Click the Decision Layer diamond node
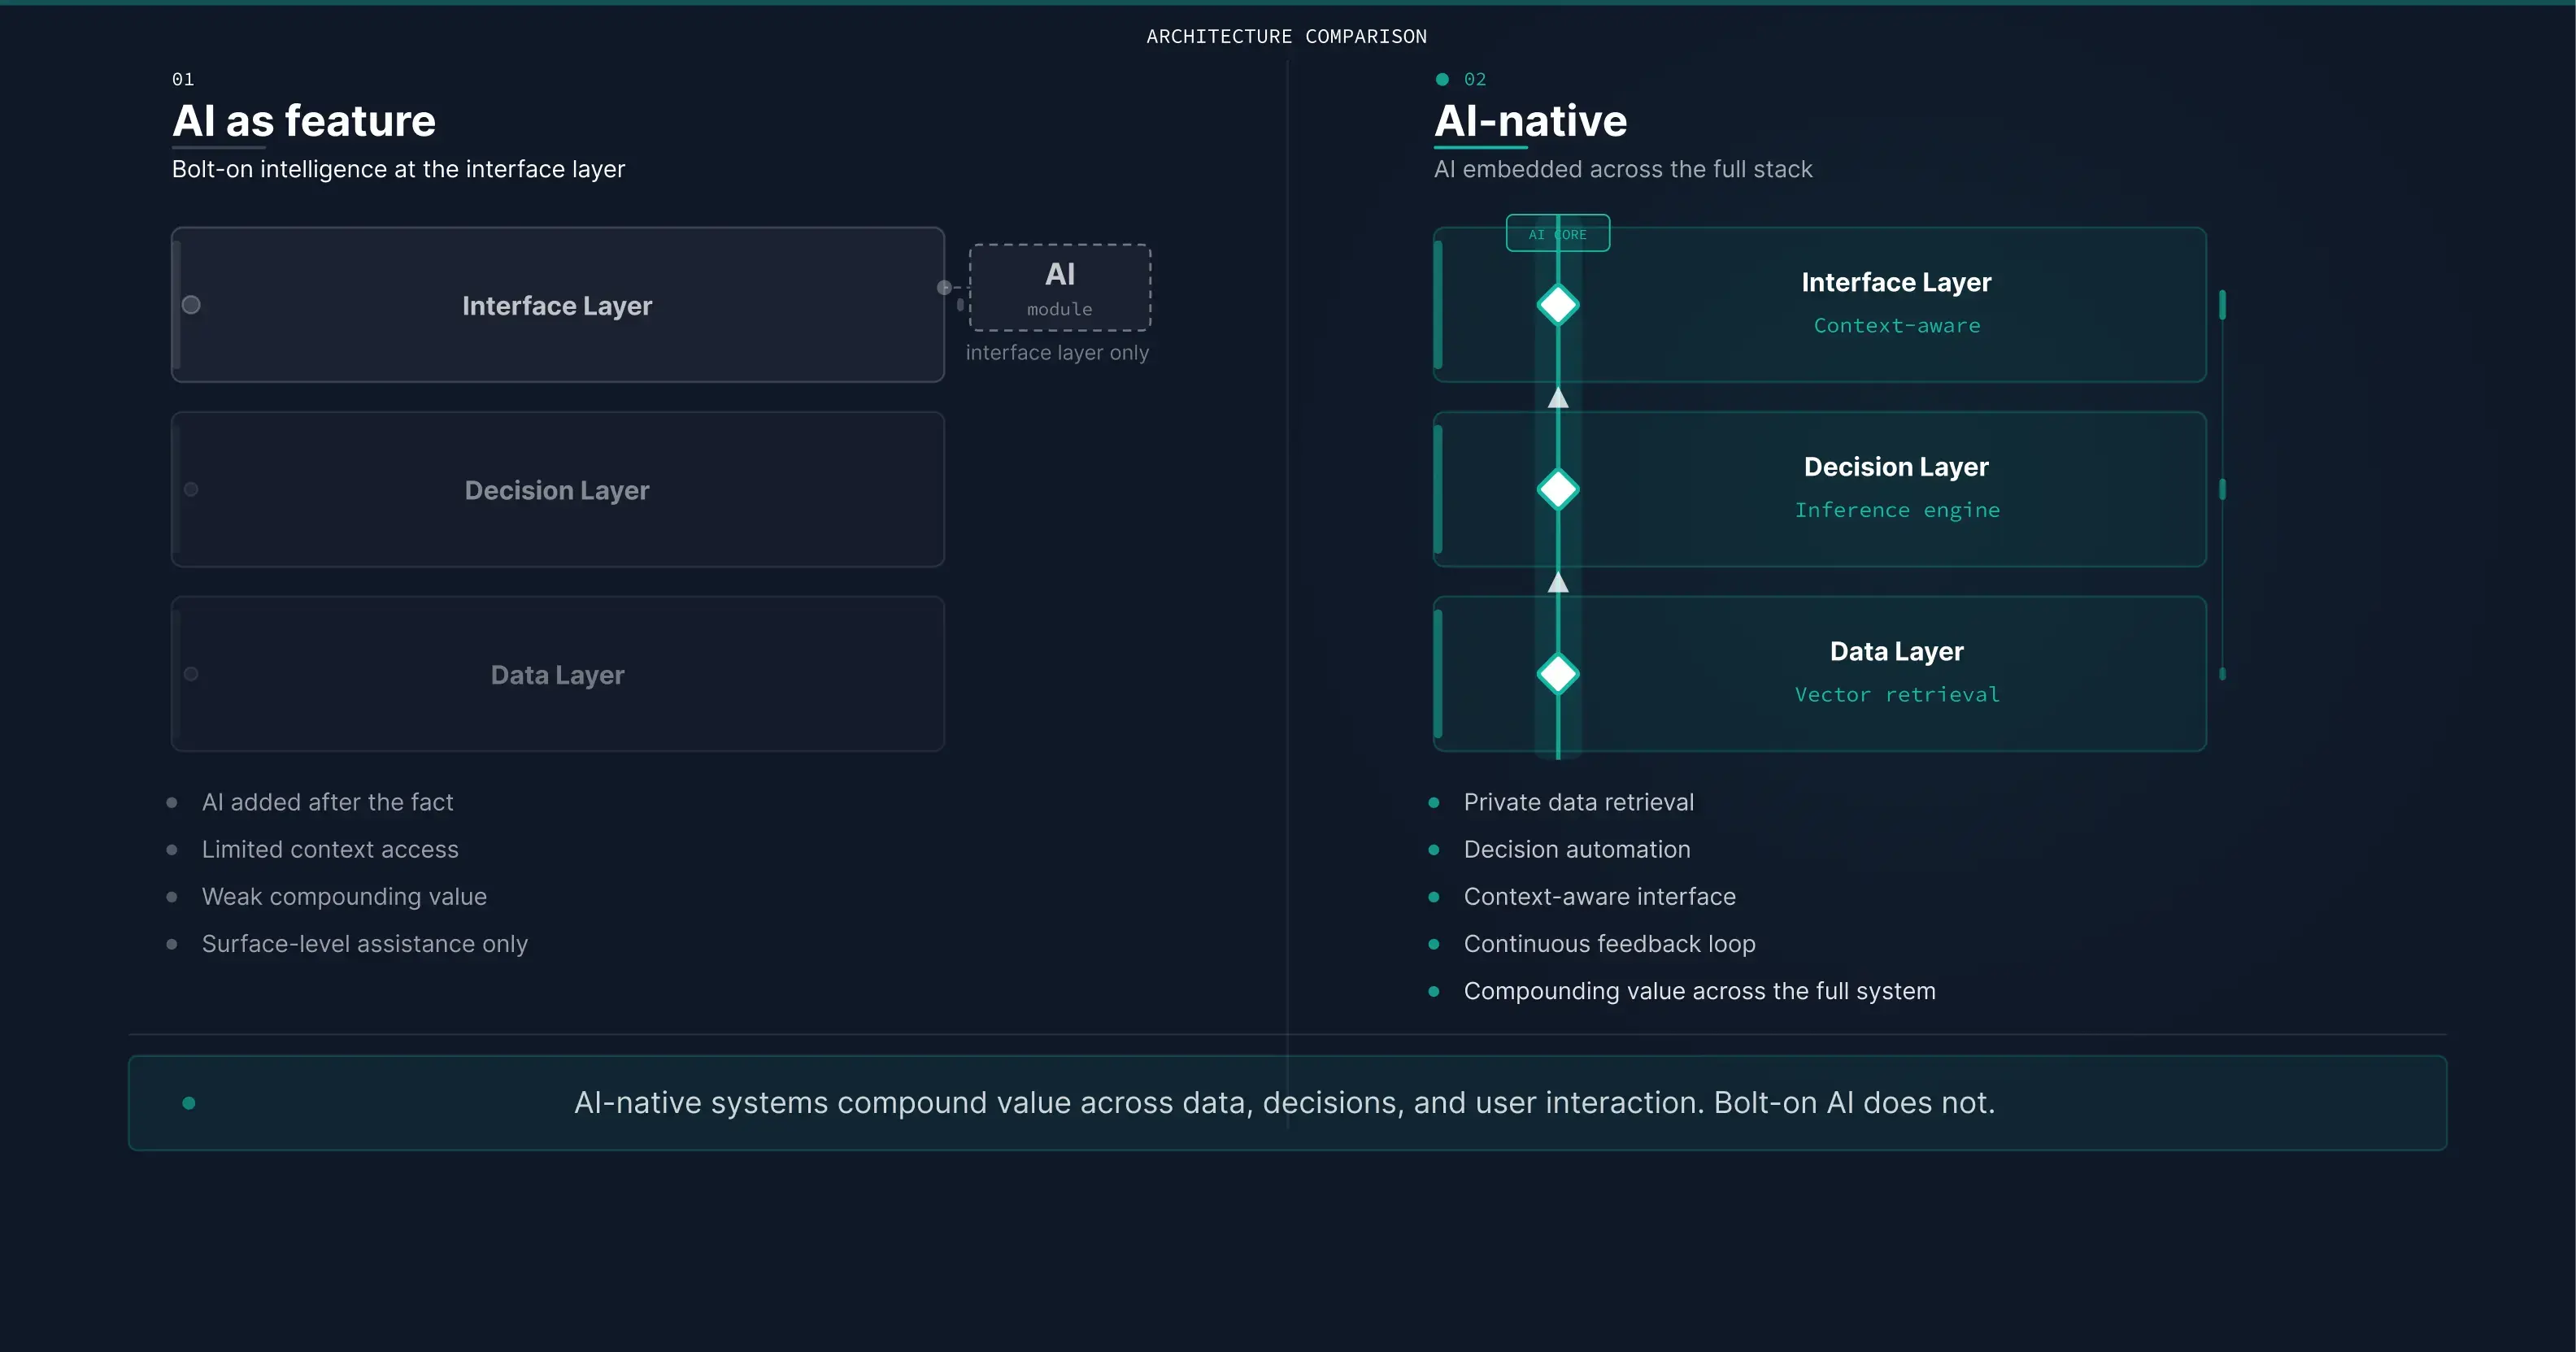 pos(1557,489)
